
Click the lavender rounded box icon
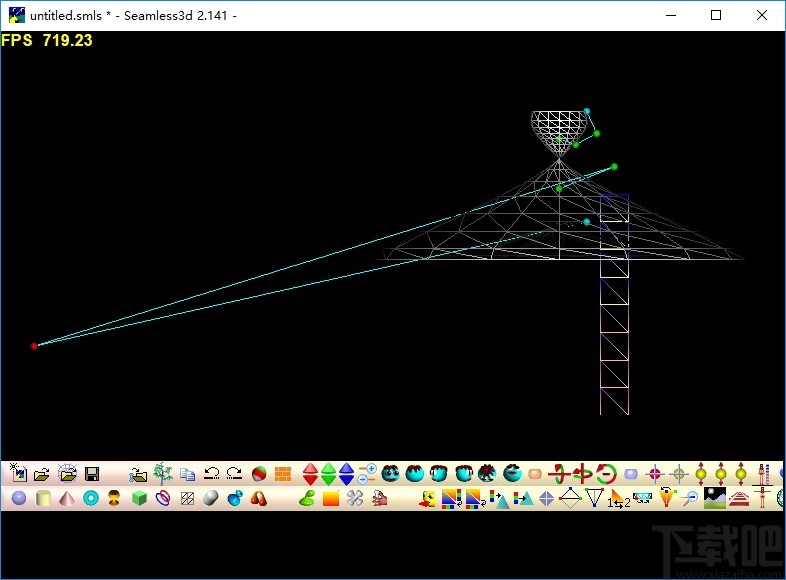coord(631,474)
